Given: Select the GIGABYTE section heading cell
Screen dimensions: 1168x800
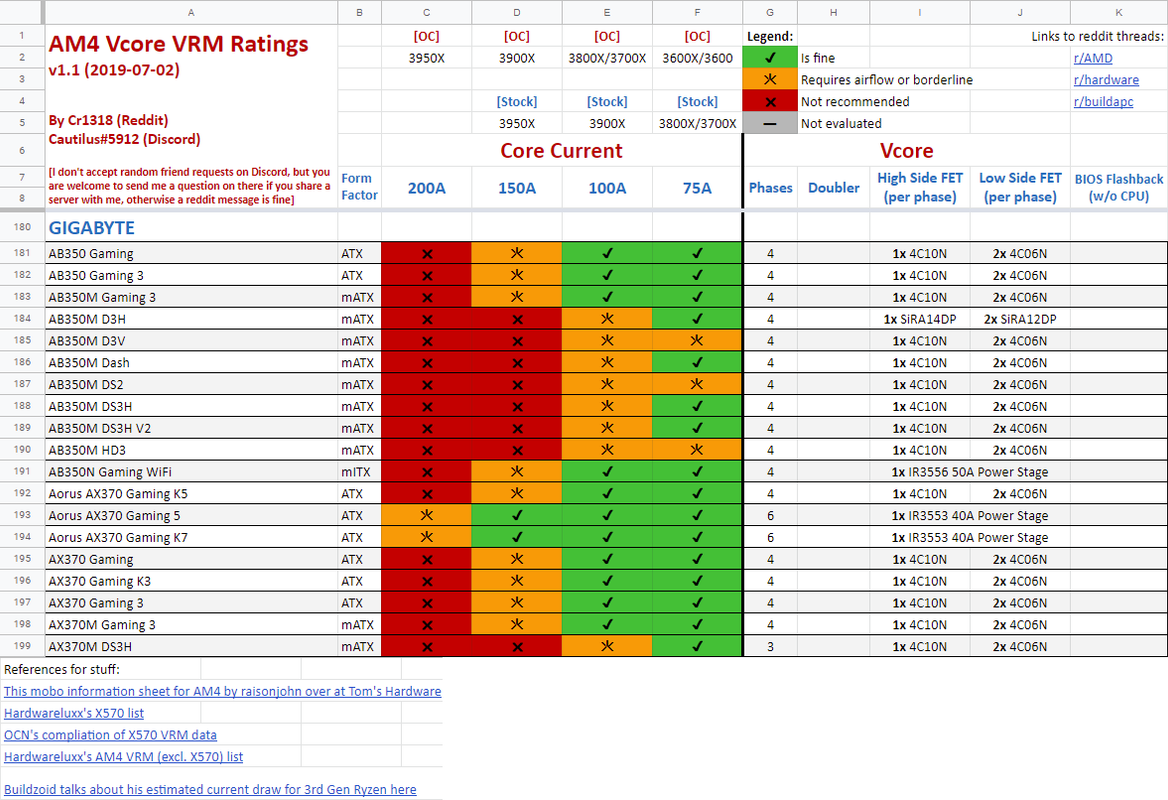Looking at the screenshot, I should 191,227.
